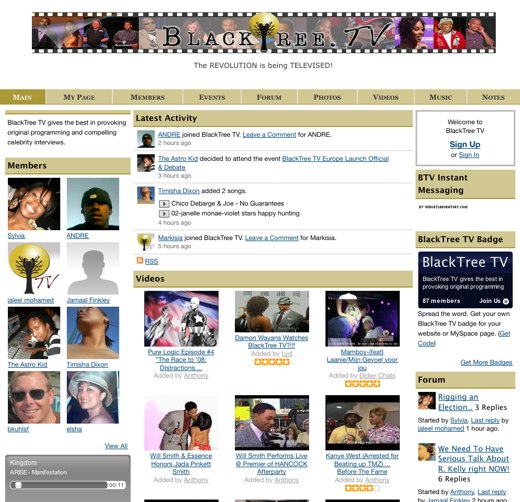Click The Astro Kid activity avatar

[x=146, y=163]
